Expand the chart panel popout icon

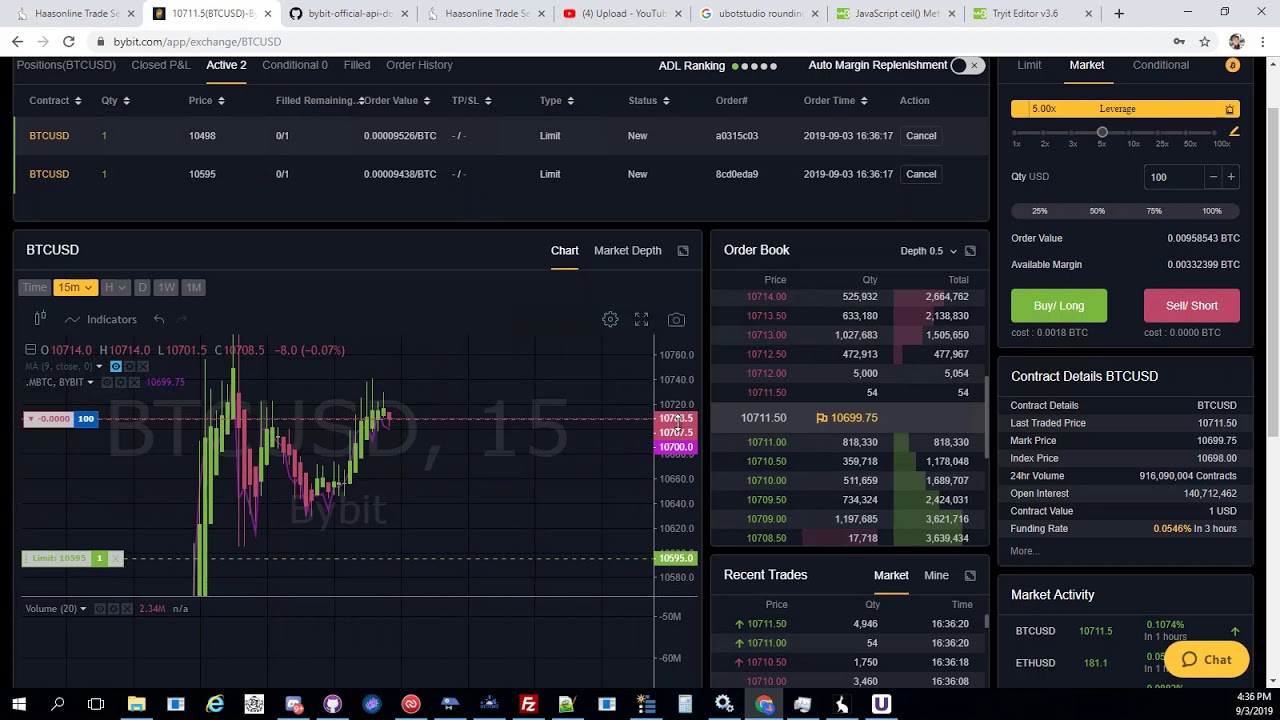(x=683, y=251)
